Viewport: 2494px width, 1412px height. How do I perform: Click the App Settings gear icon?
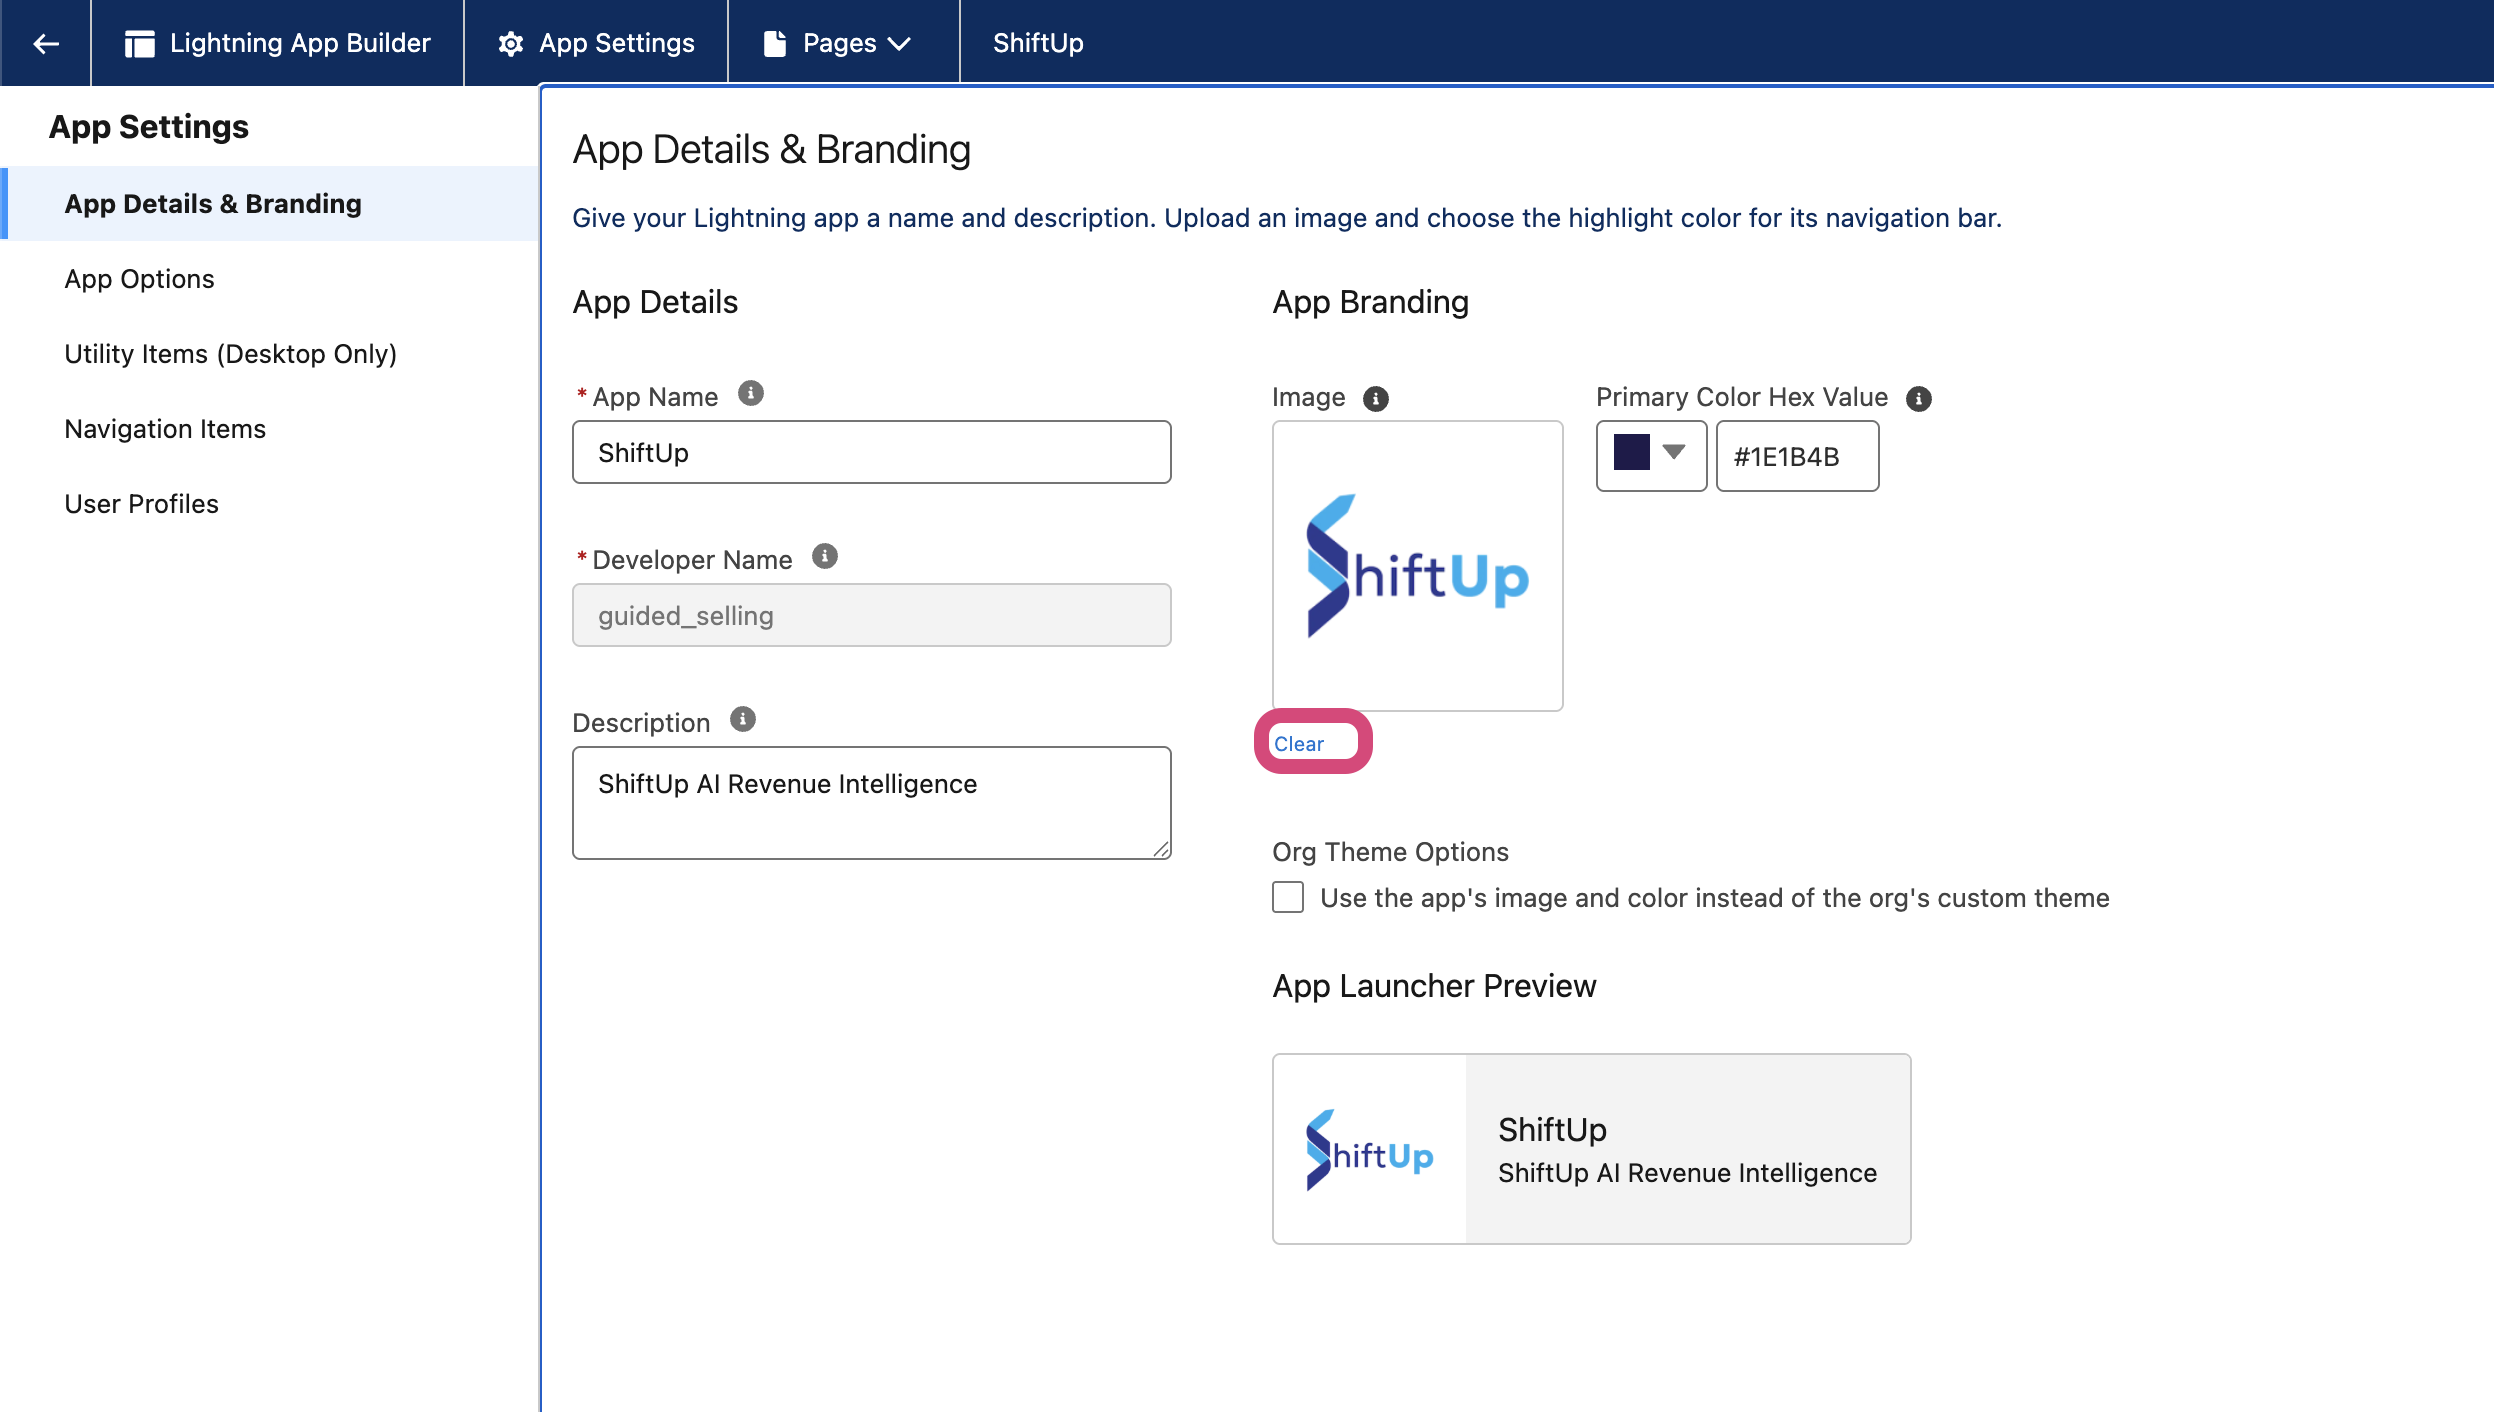tap(511, 43)
